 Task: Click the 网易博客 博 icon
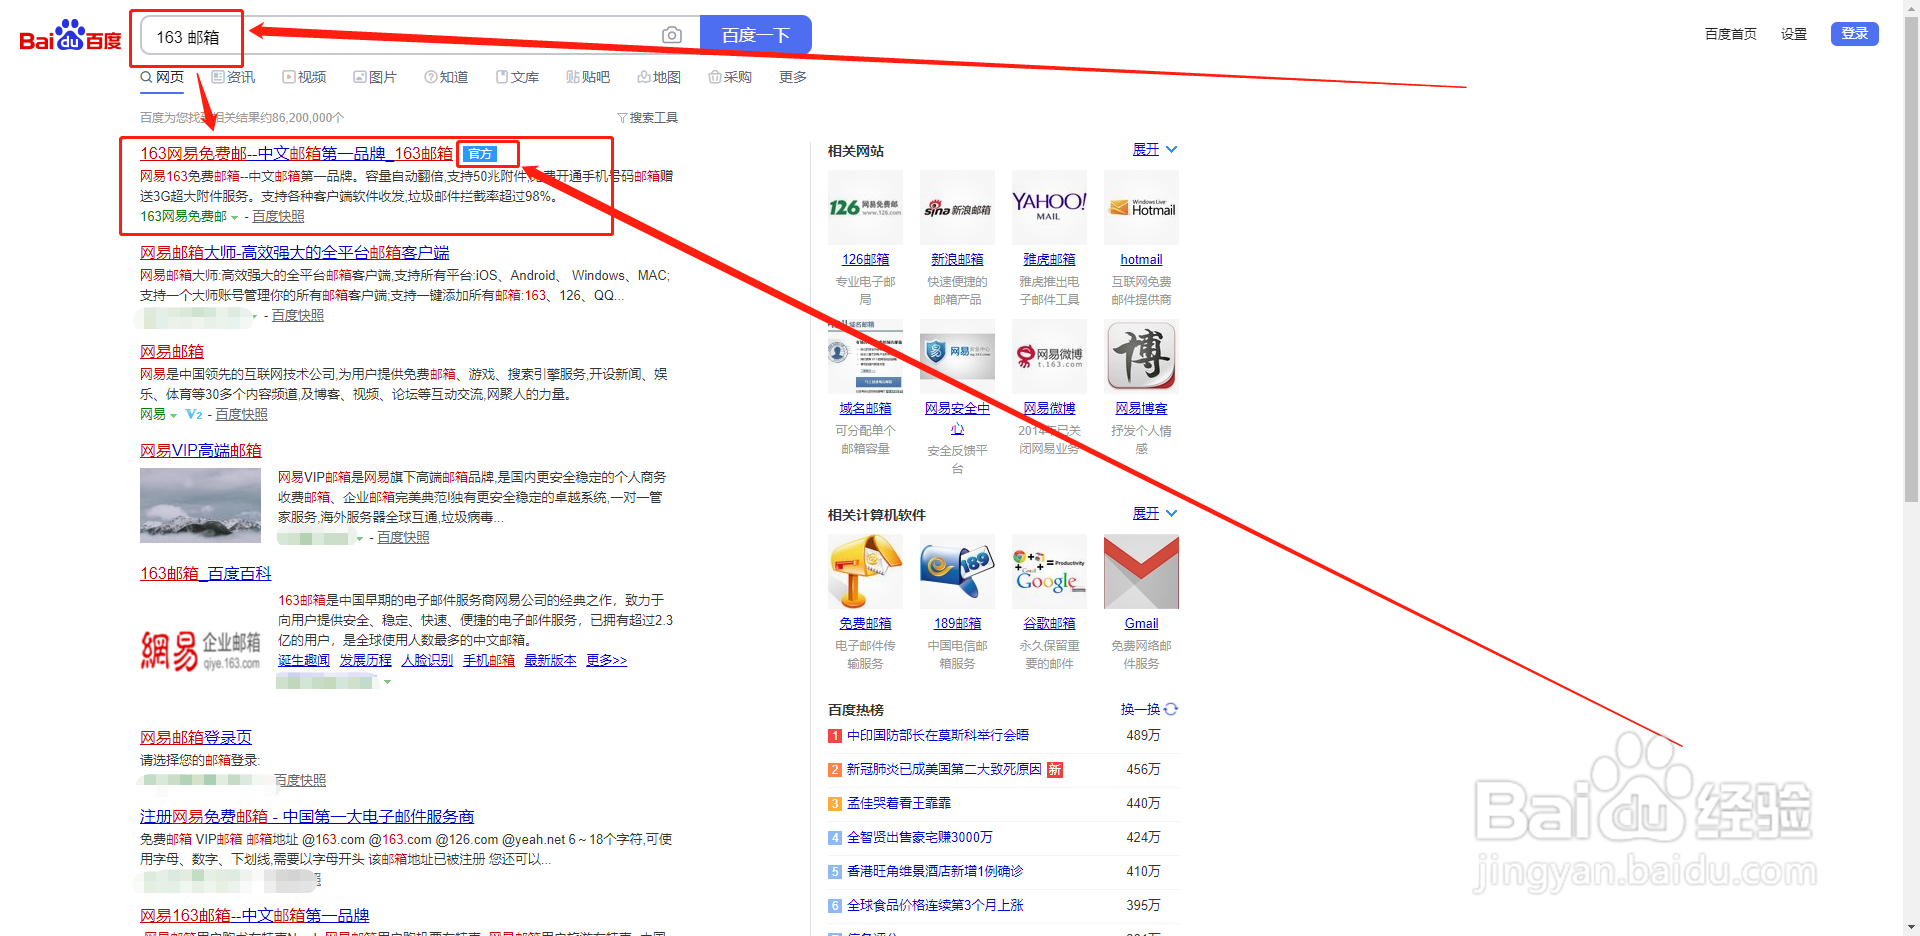click(1141, 356)
